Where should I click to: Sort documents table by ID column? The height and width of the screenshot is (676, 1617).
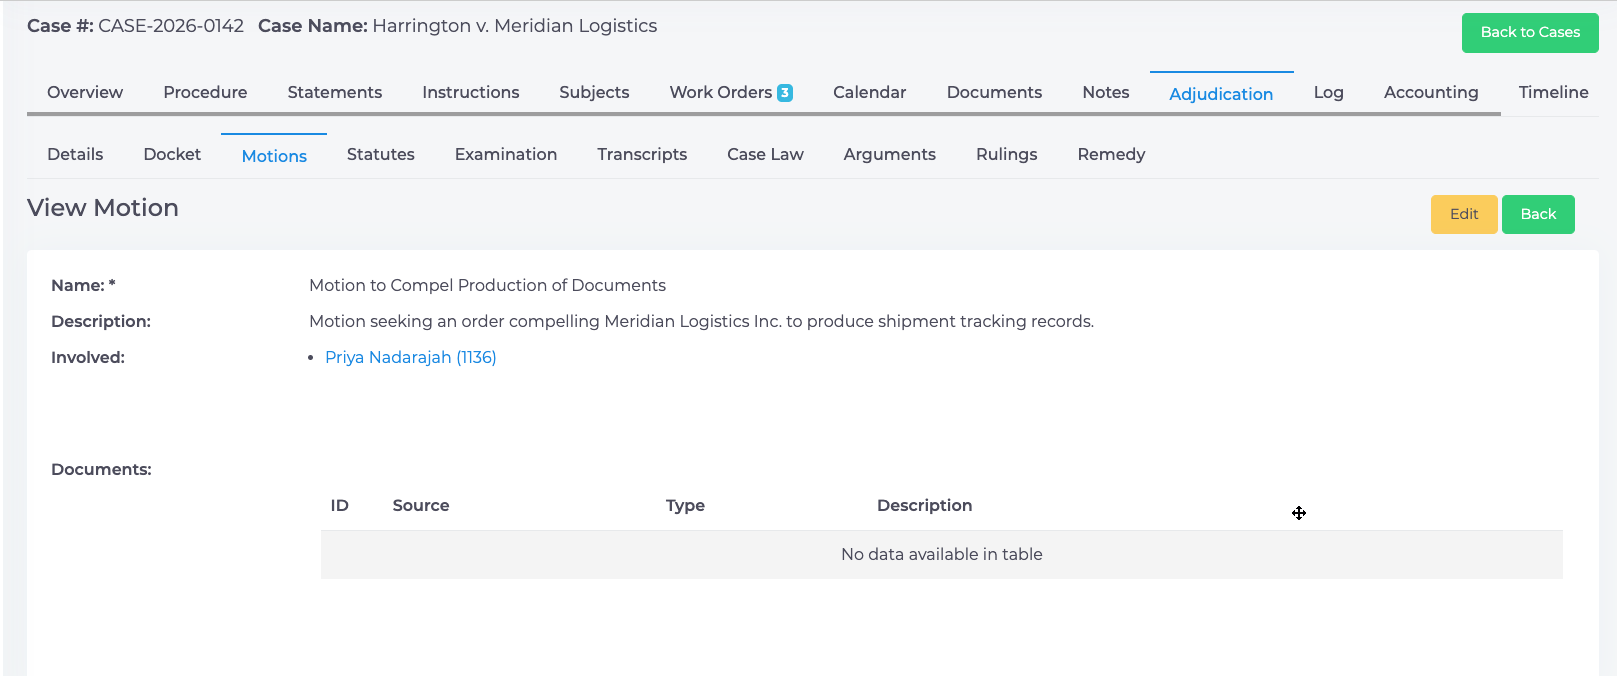[x=340, y=505]
